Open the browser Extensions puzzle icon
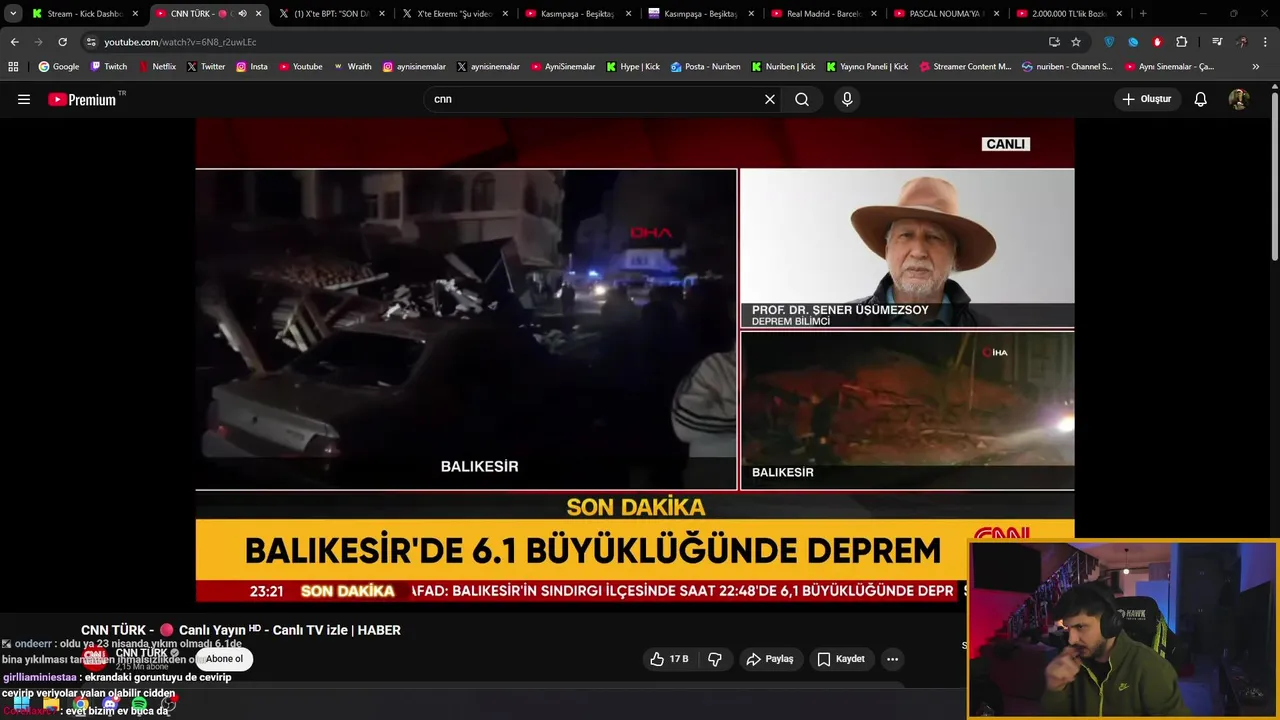Image resolution: width=1280 pixels, height=720 pixels. coord(1182,42)
